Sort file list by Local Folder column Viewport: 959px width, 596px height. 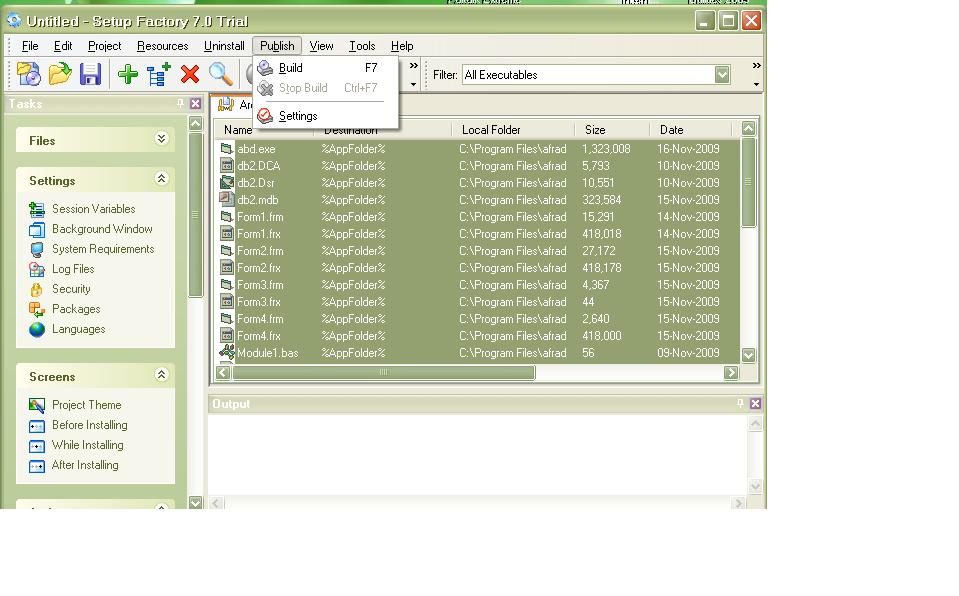point(513,130)
